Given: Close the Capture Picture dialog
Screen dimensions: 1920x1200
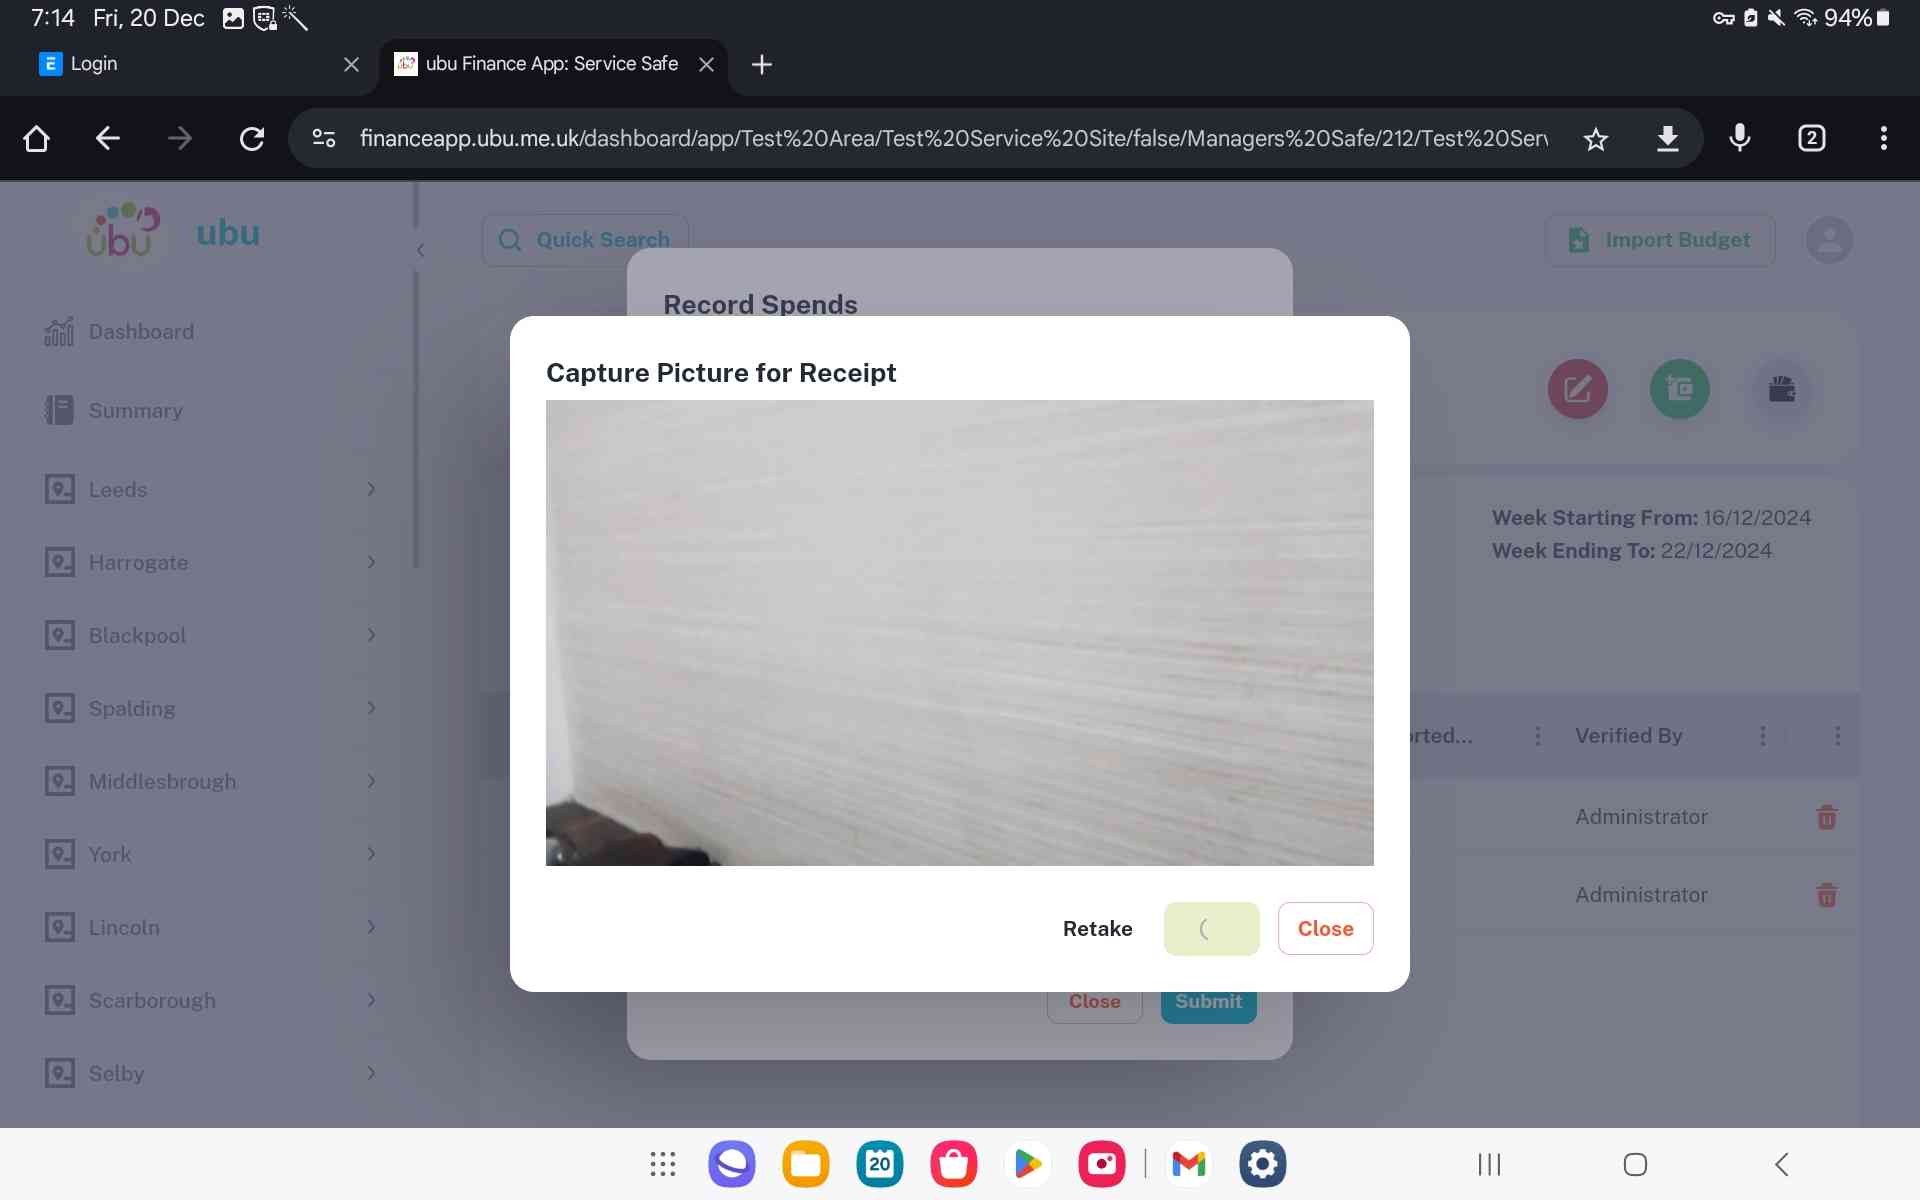Looking at the screenshot, I should pos(1324,929).
